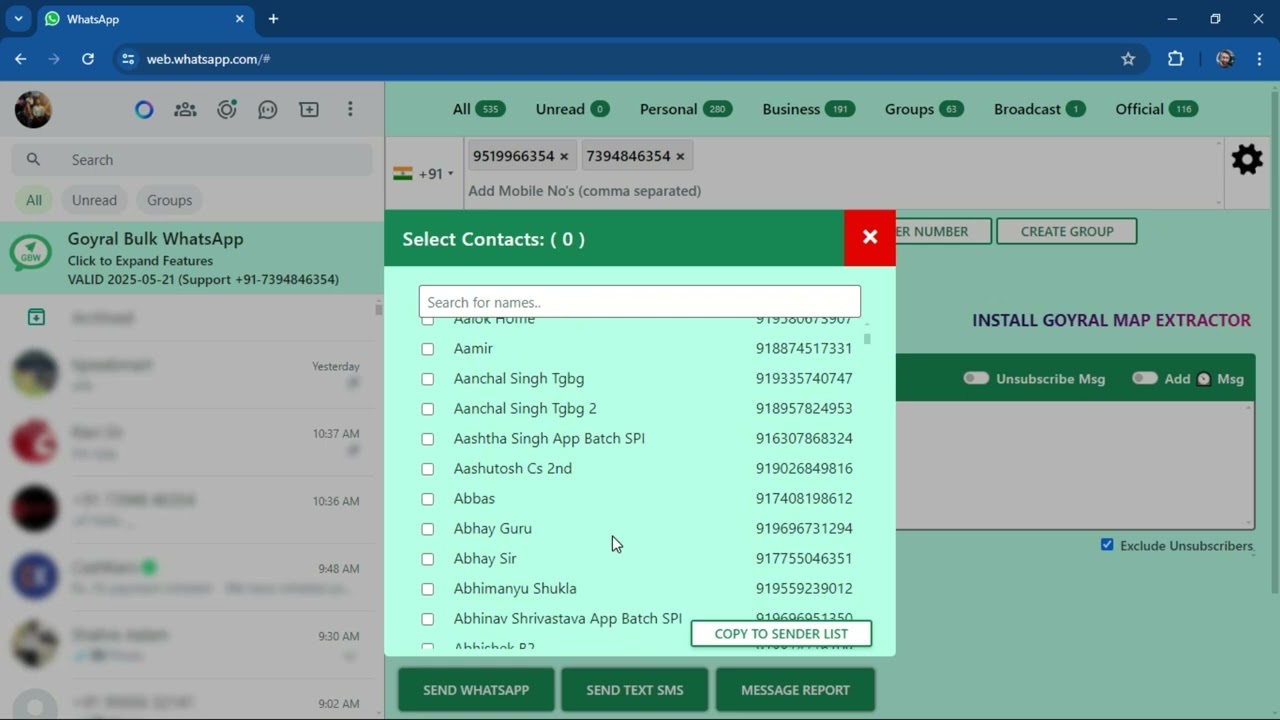This screenshot has width=1280, height=720.
Task: Open browser extensions puzzle icon
Action: coord(1176,59)
